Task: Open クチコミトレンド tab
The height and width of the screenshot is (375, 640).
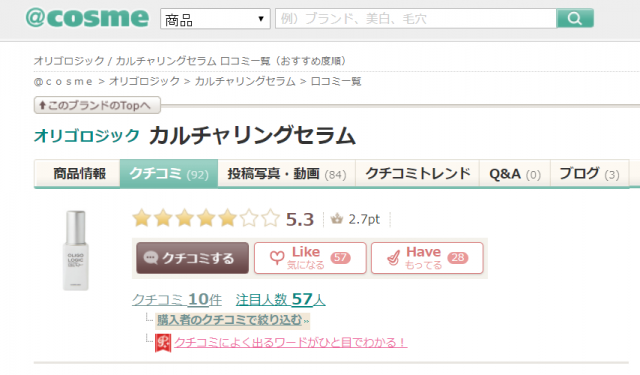Action: 418,174
